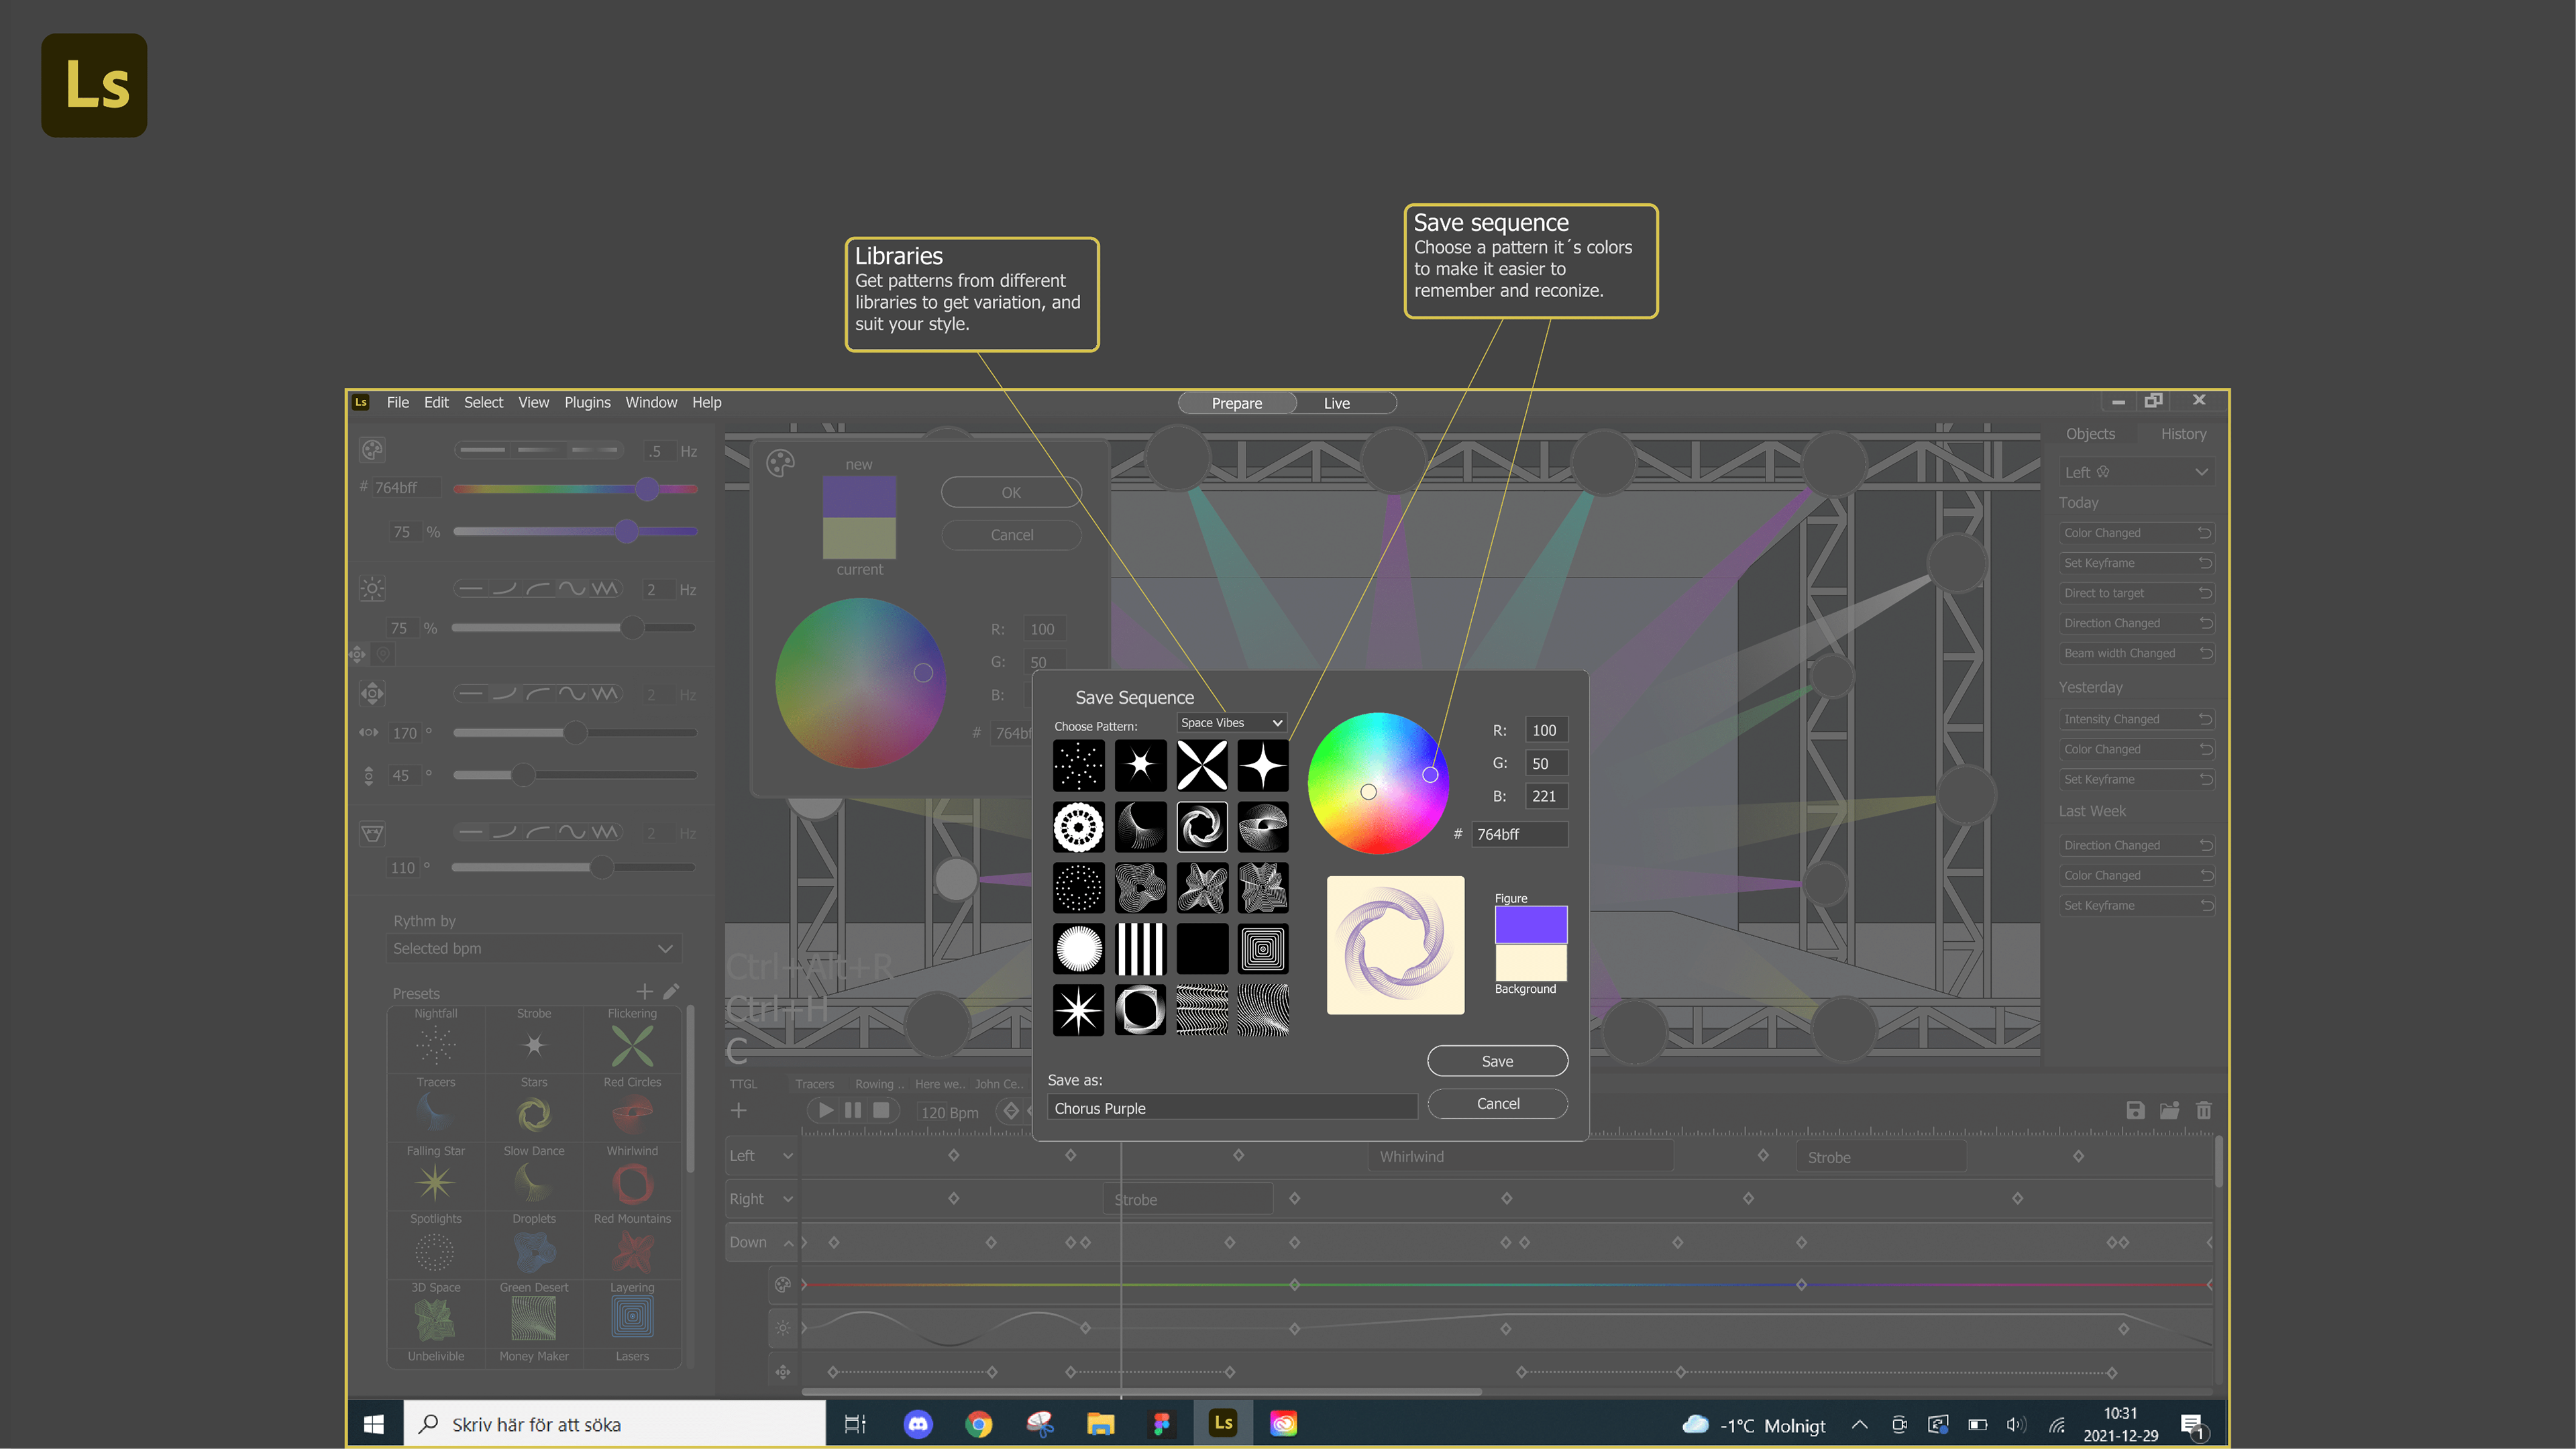Cancel the Save Sequence dialog
Screen dimensions: 2576x1449
coord(1497,1103)
